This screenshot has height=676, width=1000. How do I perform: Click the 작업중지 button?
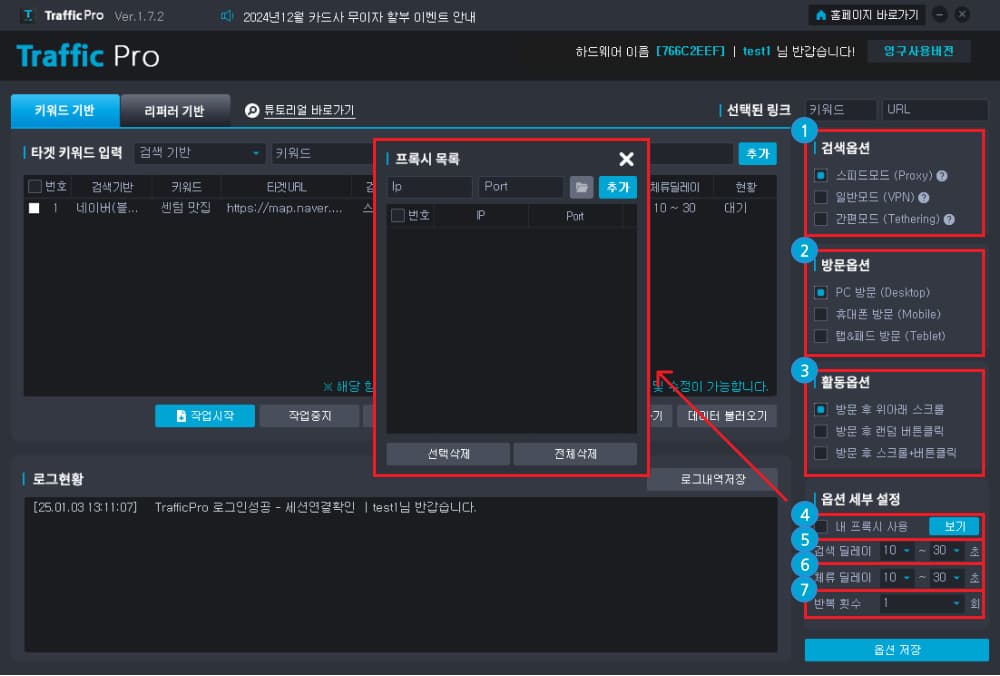click(x=309, y=416)
